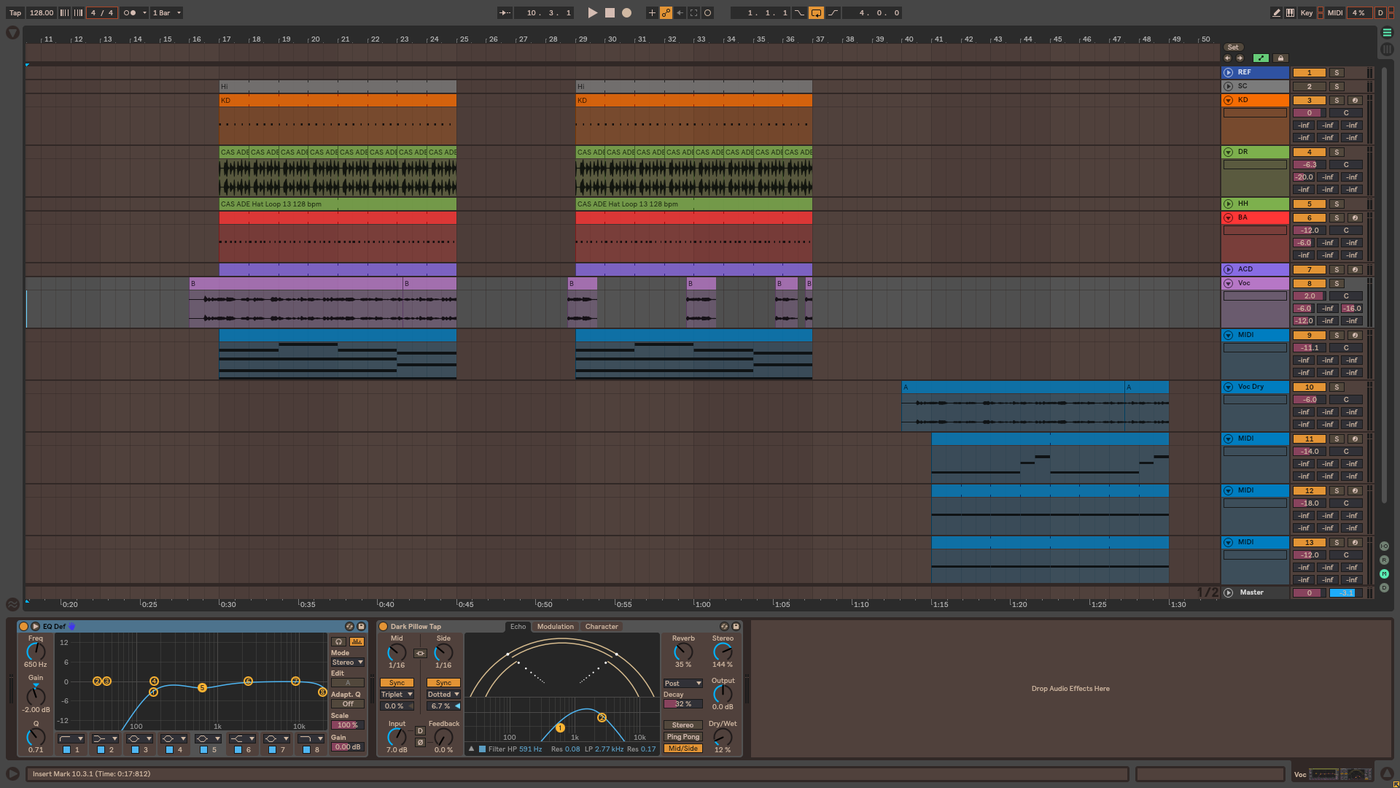
Task: Toggle the Adapt. Q Off button
Action: pos(348,704)
